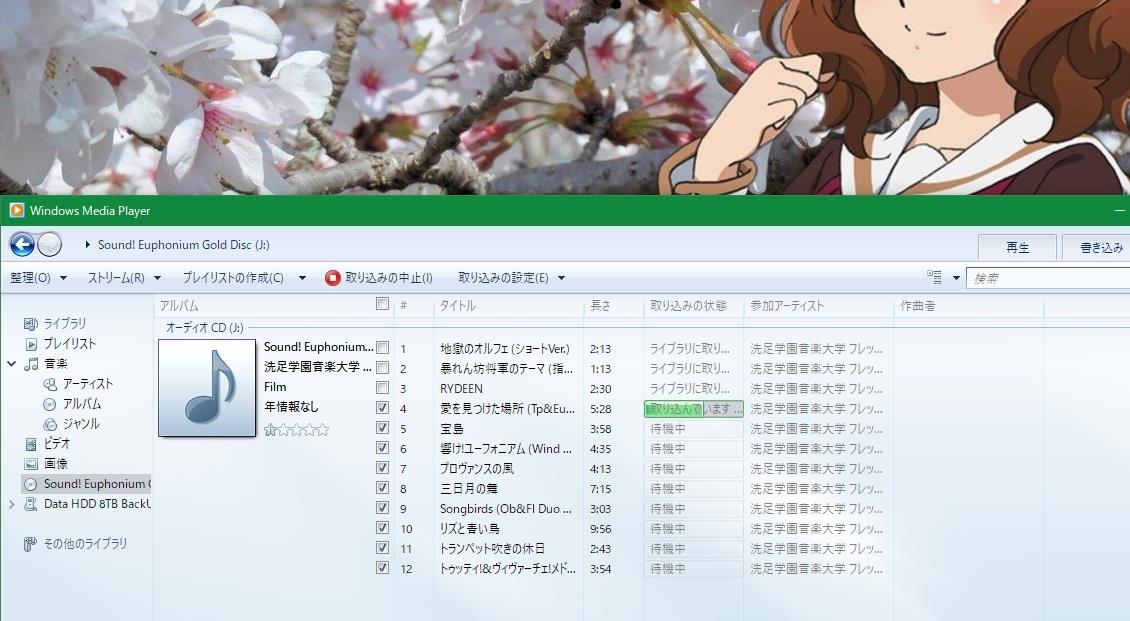Rate the album five stars
This screenshot has height=621, width=1130.
[x=322, y=430]
